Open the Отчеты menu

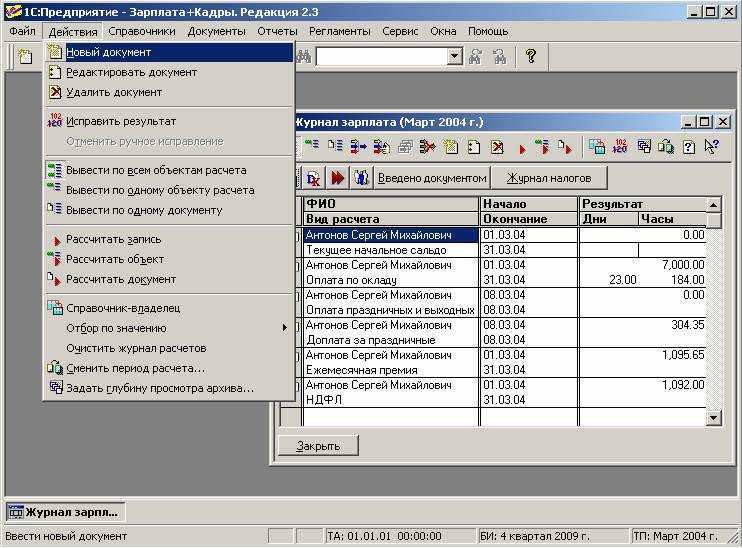click(x=277, y=31)
